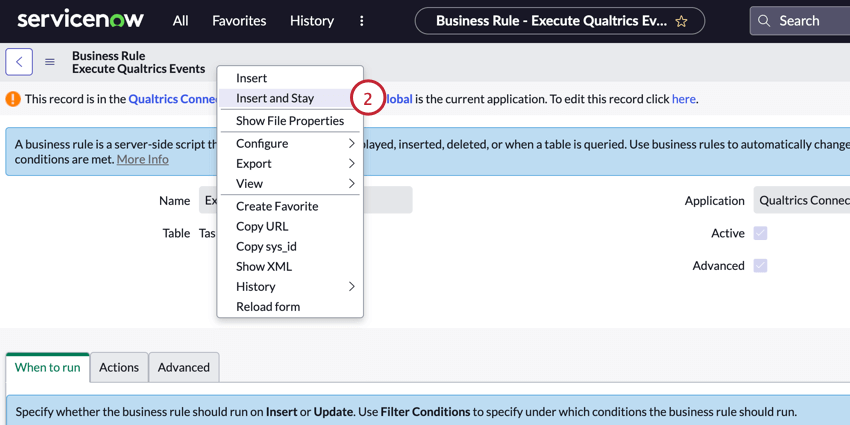Toggle the Active checkbox
This screenshot has height=425, width=850.
[760, 233]
